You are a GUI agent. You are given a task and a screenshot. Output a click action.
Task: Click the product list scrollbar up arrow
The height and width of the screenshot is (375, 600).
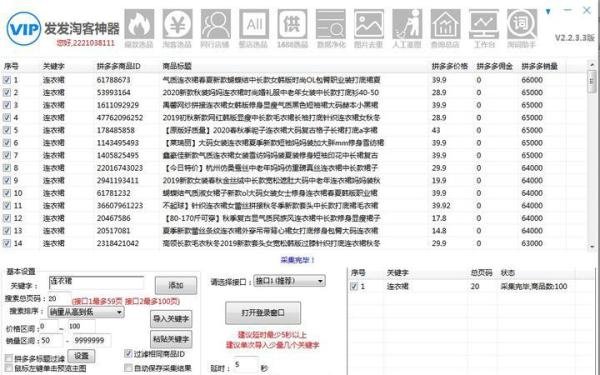592,65
